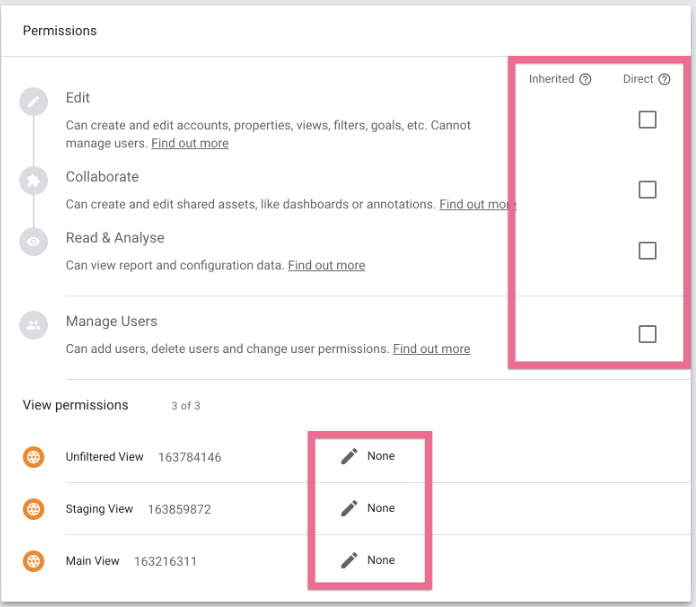Open help icon next to Inherited
Screen dimensions: 696x607
click(586, 80)
